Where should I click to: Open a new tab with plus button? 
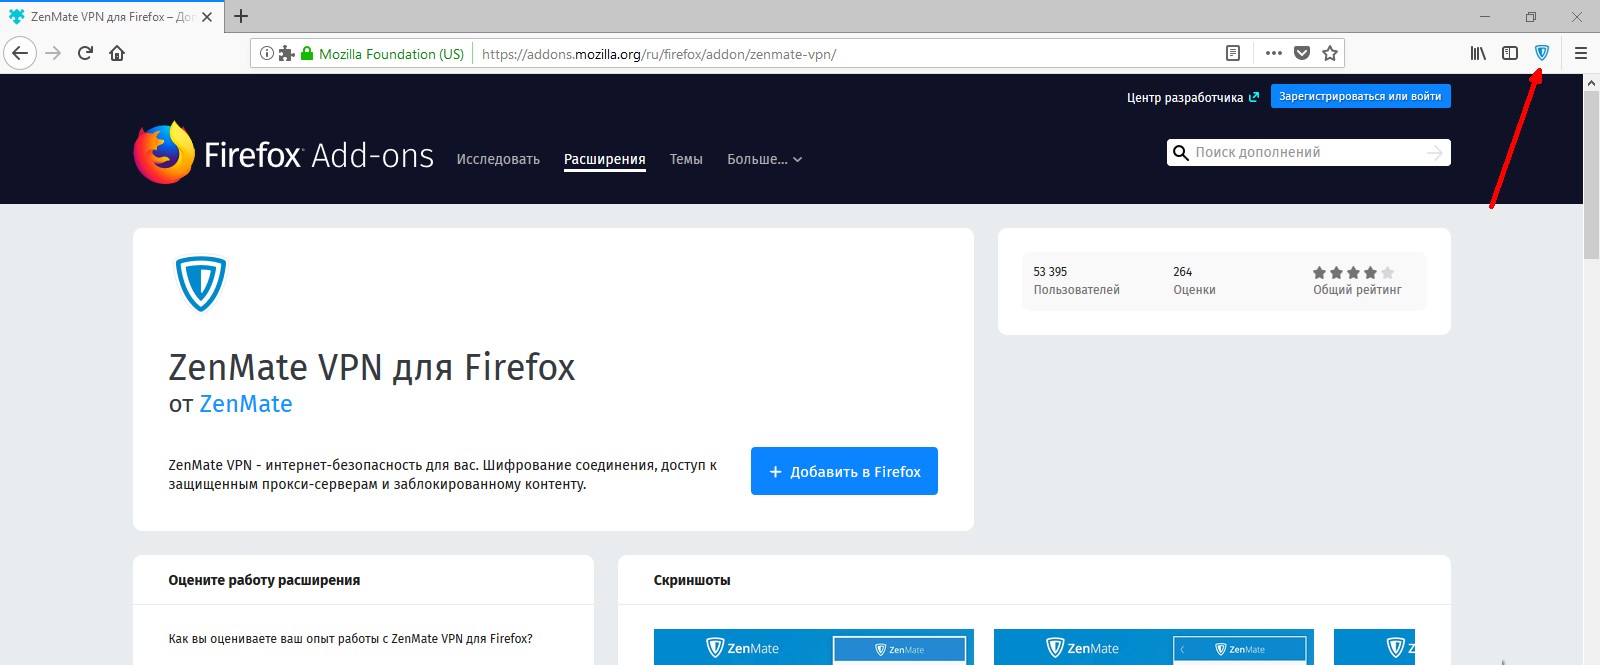click(241, 16)
